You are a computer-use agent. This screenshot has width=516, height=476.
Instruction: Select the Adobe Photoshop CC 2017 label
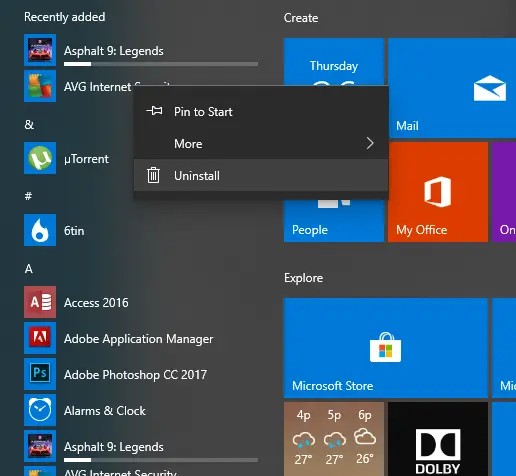tap(135, 375)
